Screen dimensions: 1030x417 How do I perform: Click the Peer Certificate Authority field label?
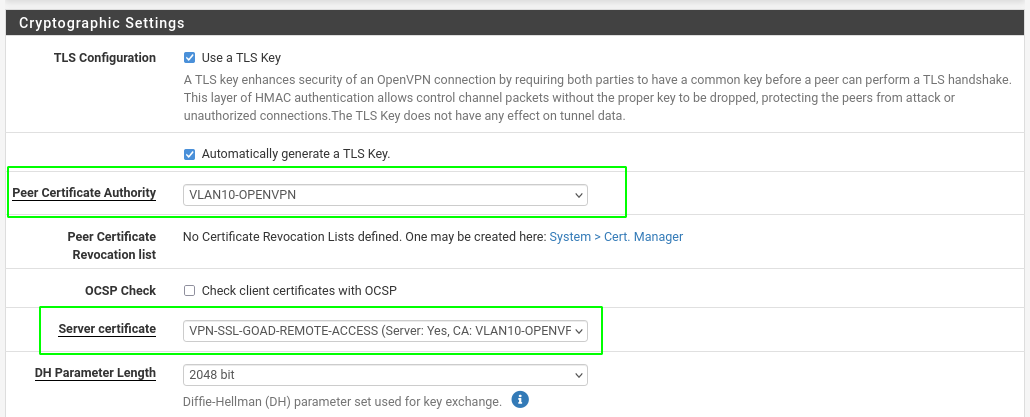(x=84, y=192)
